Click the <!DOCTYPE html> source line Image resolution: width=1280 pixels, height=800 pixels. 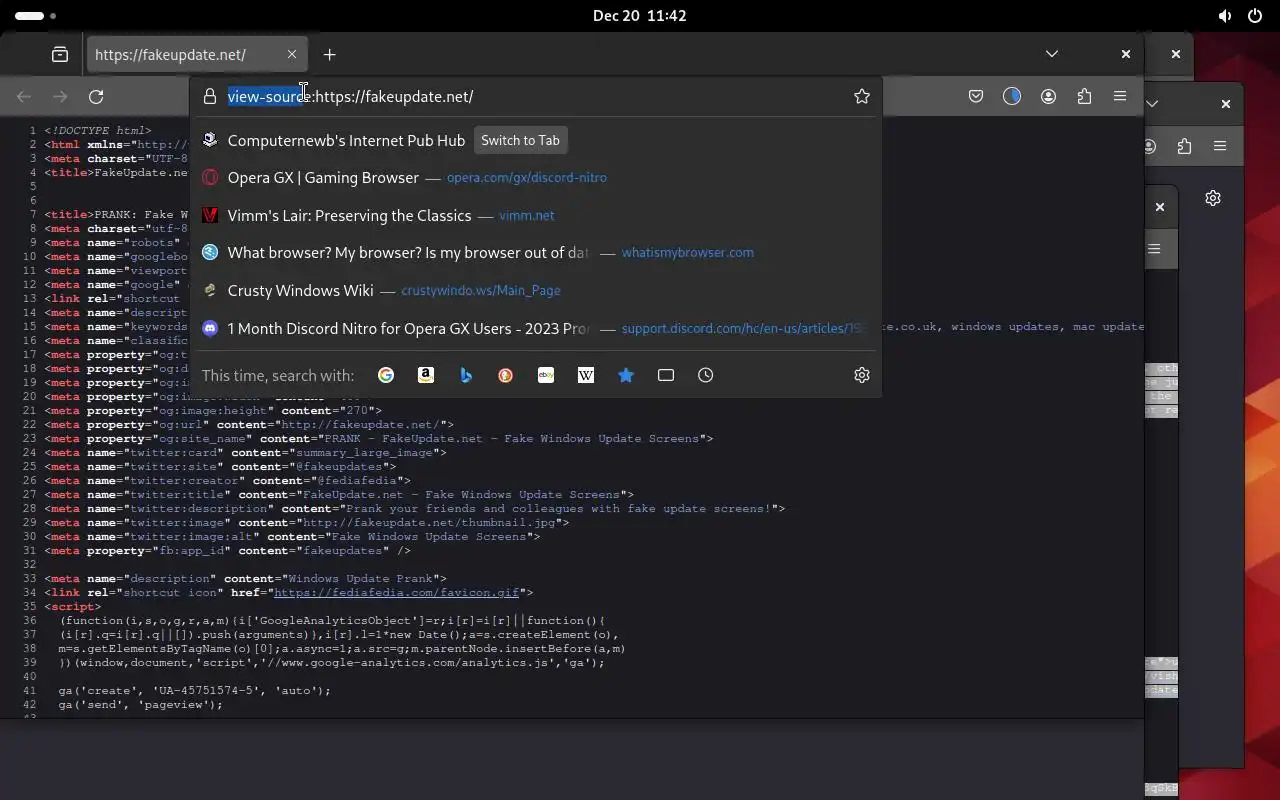coord(97,130)
